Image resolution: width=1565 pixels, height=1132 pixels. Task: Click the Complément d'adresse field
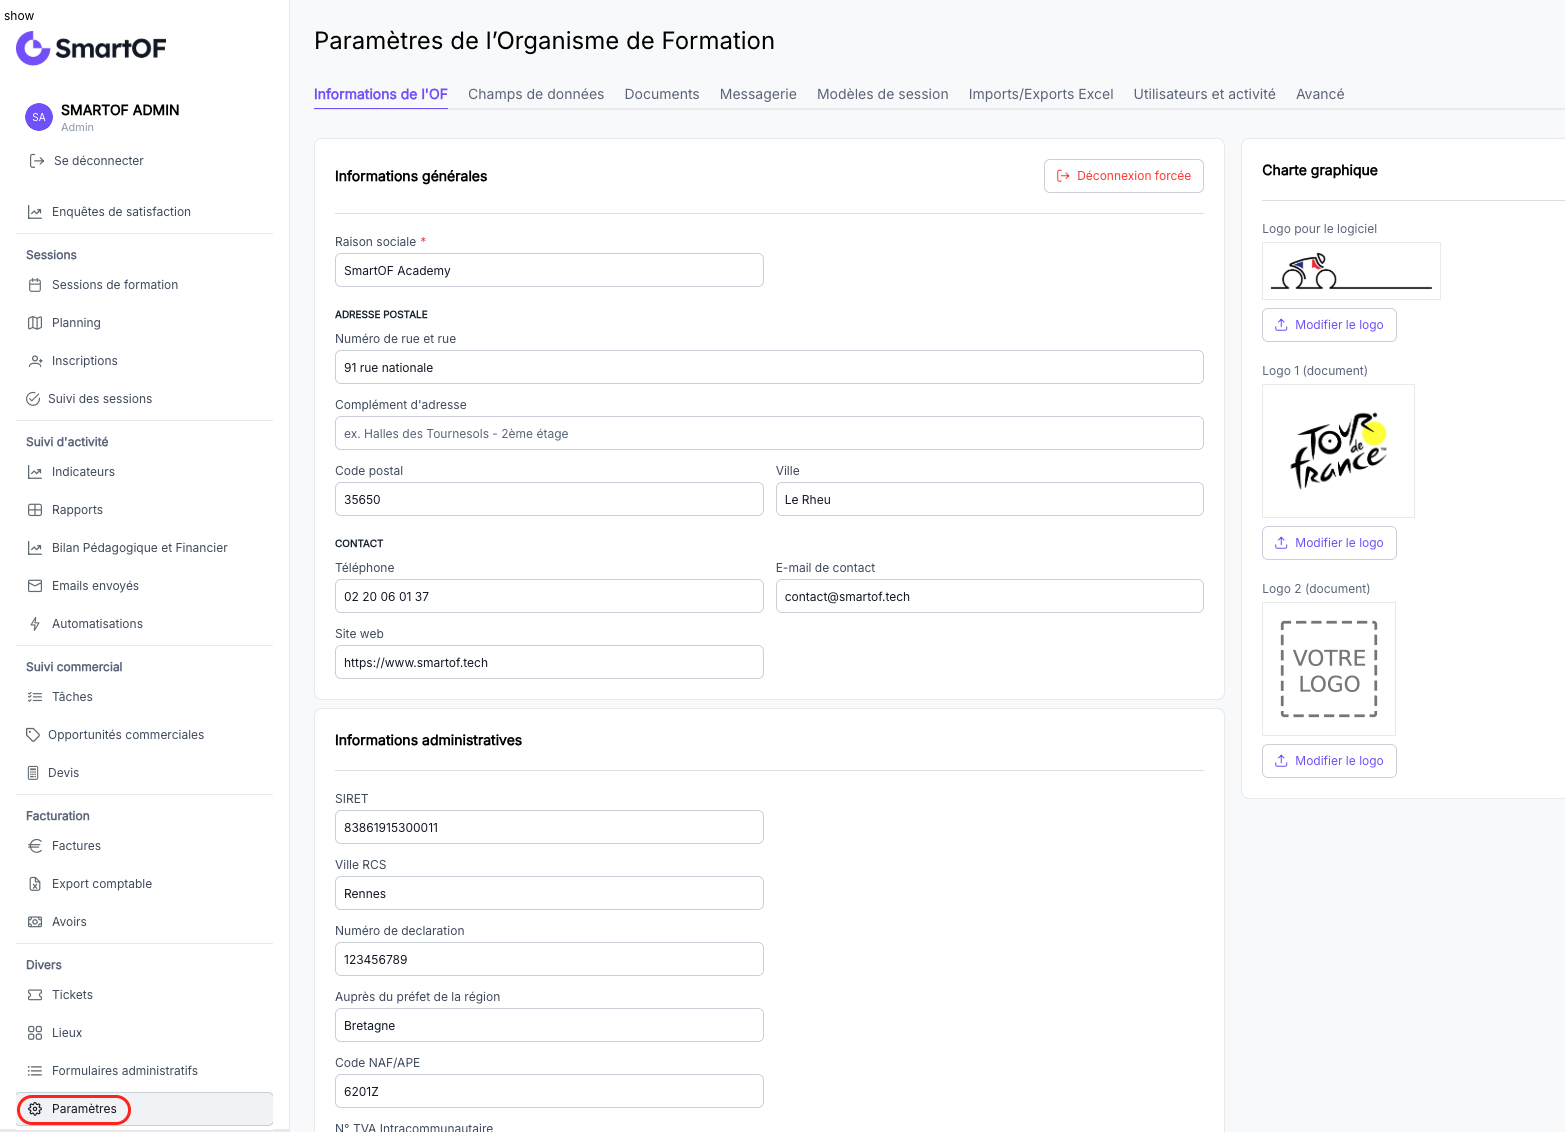769,433
